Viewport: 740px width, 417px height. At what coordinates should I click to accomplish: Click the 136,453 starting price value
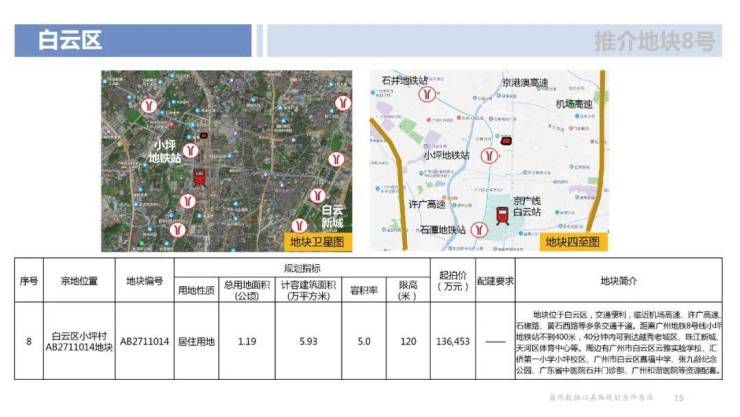453,341
